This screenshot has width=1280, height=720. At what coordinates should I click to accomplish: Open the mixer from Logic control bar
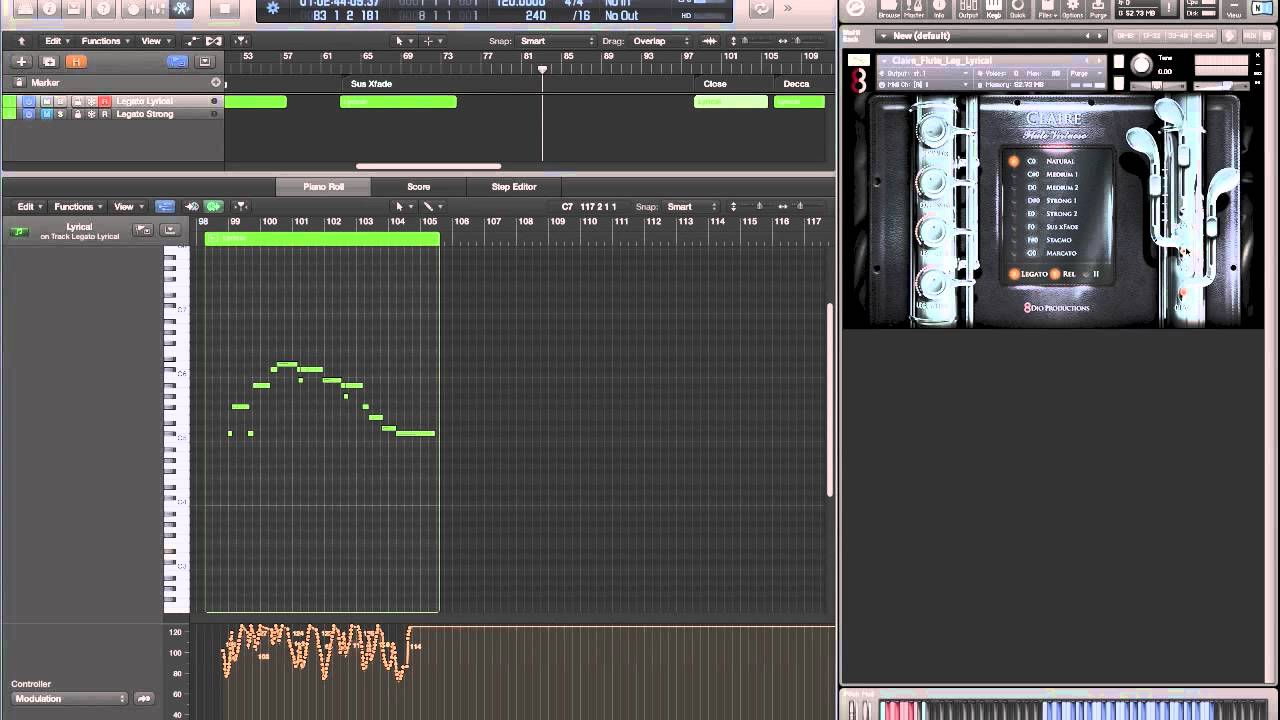tap(157, 8)
